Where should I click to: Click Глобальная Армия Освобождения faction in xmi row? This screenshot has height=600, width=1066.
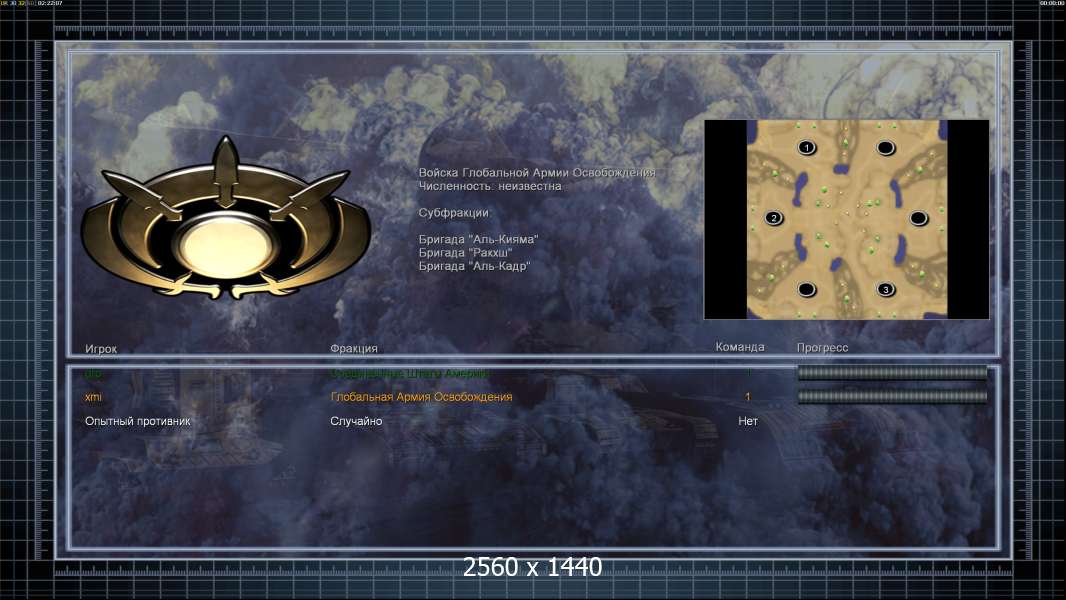coord(422,397)
